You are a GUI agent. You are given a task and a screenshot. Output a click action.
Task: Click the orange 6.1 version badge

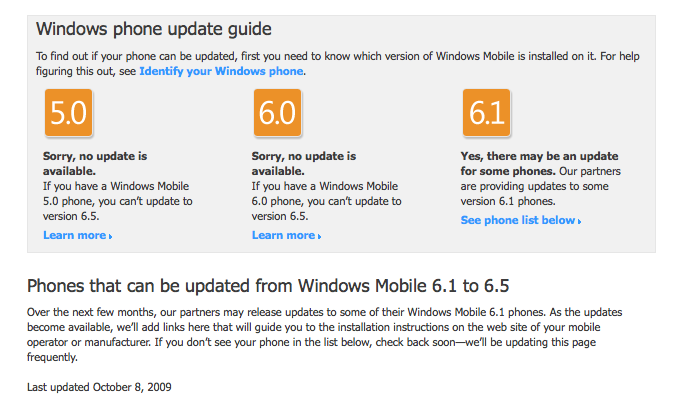pyautogui.click(x=486, y=112)
